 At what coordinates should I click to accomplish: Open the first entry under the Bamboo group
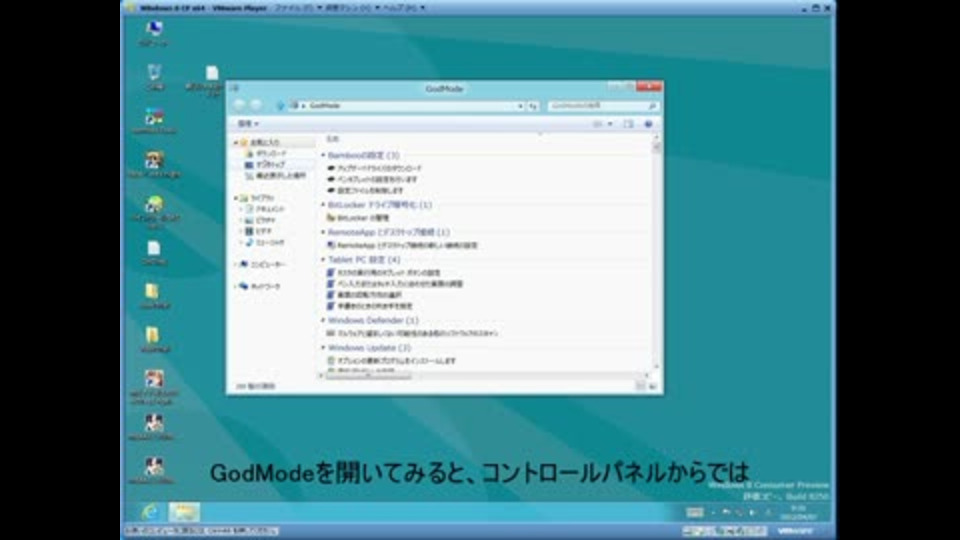375,168
